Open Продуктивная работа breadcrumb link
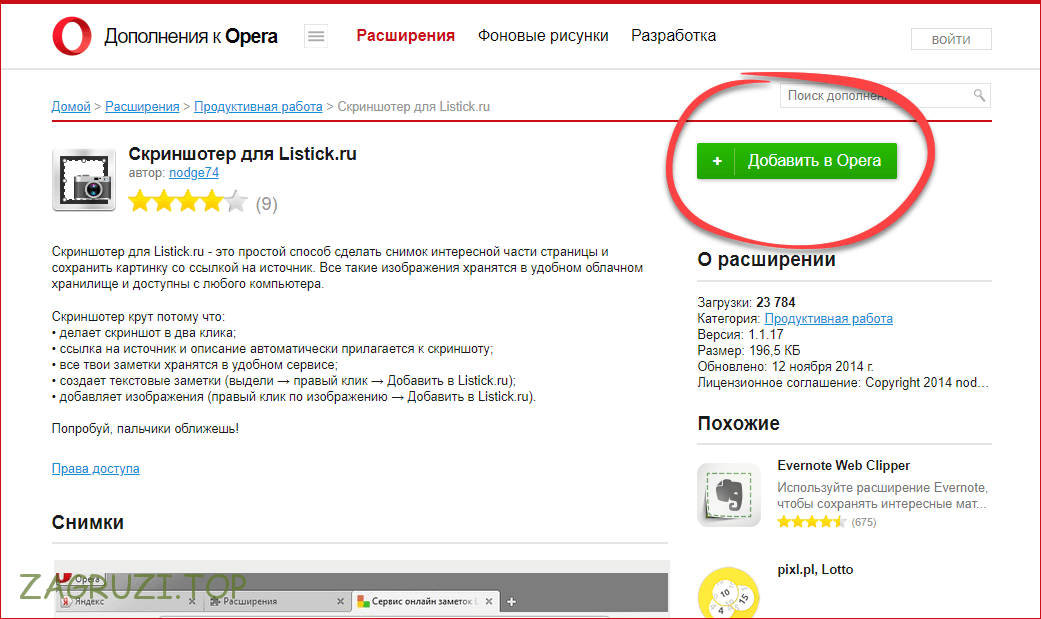This screenshot has height=619, width=1041. [258, 106]
